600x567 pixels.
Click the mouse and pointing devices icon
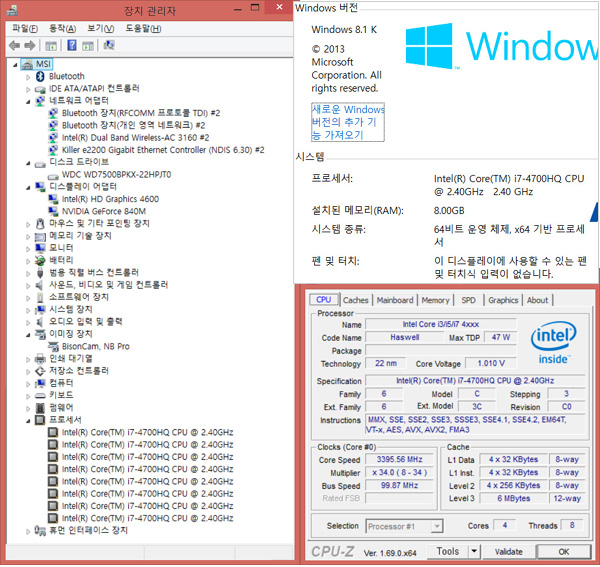(40, 223)
